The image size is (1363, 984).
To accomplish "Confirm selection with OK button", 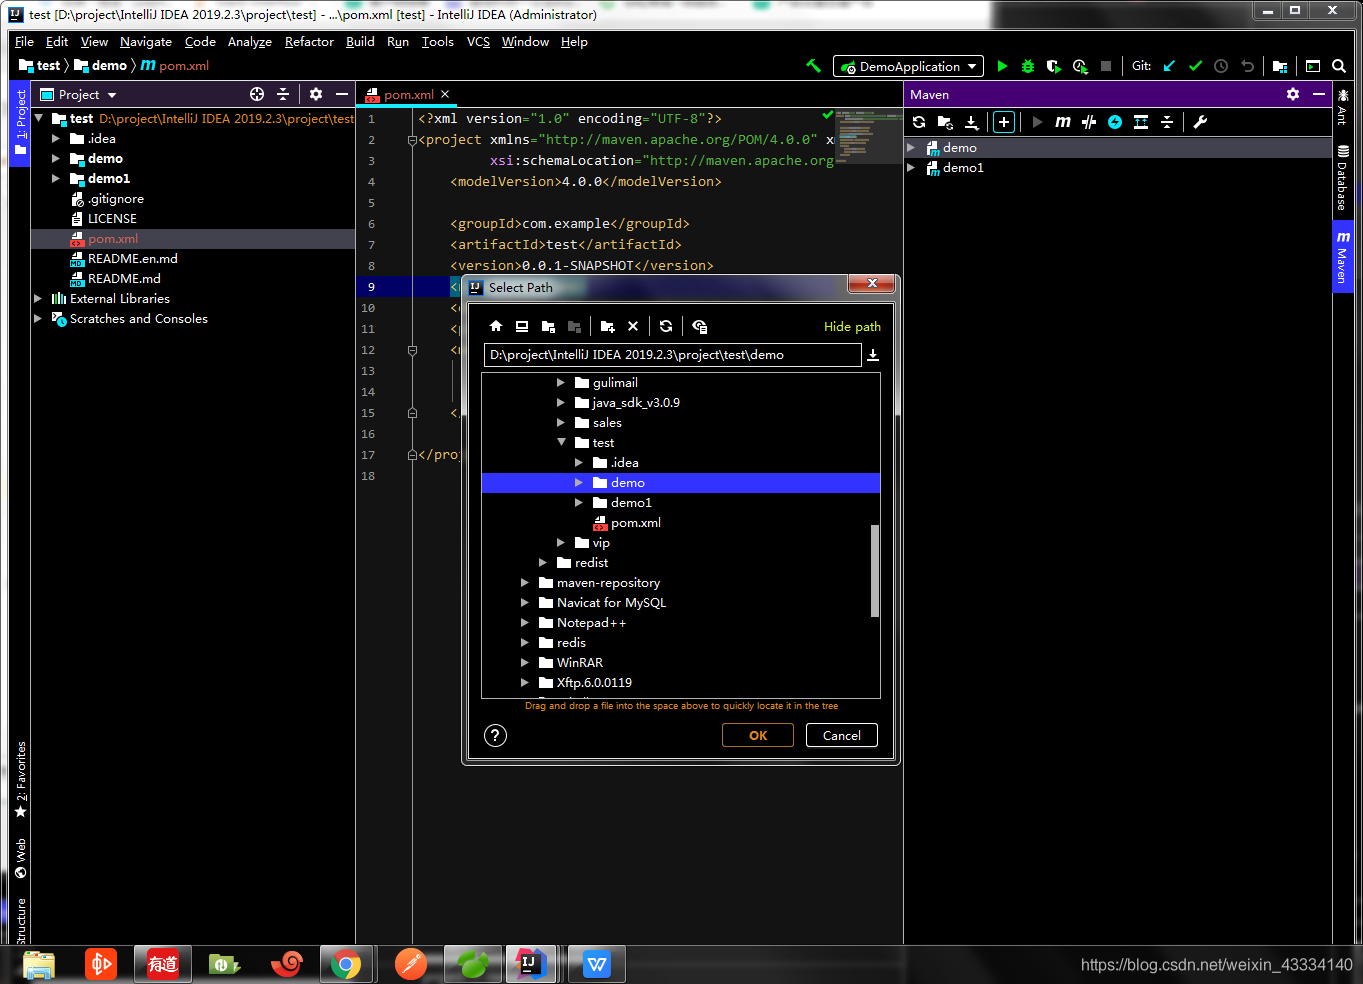I will pyautogui.click(x=758, y=735).
